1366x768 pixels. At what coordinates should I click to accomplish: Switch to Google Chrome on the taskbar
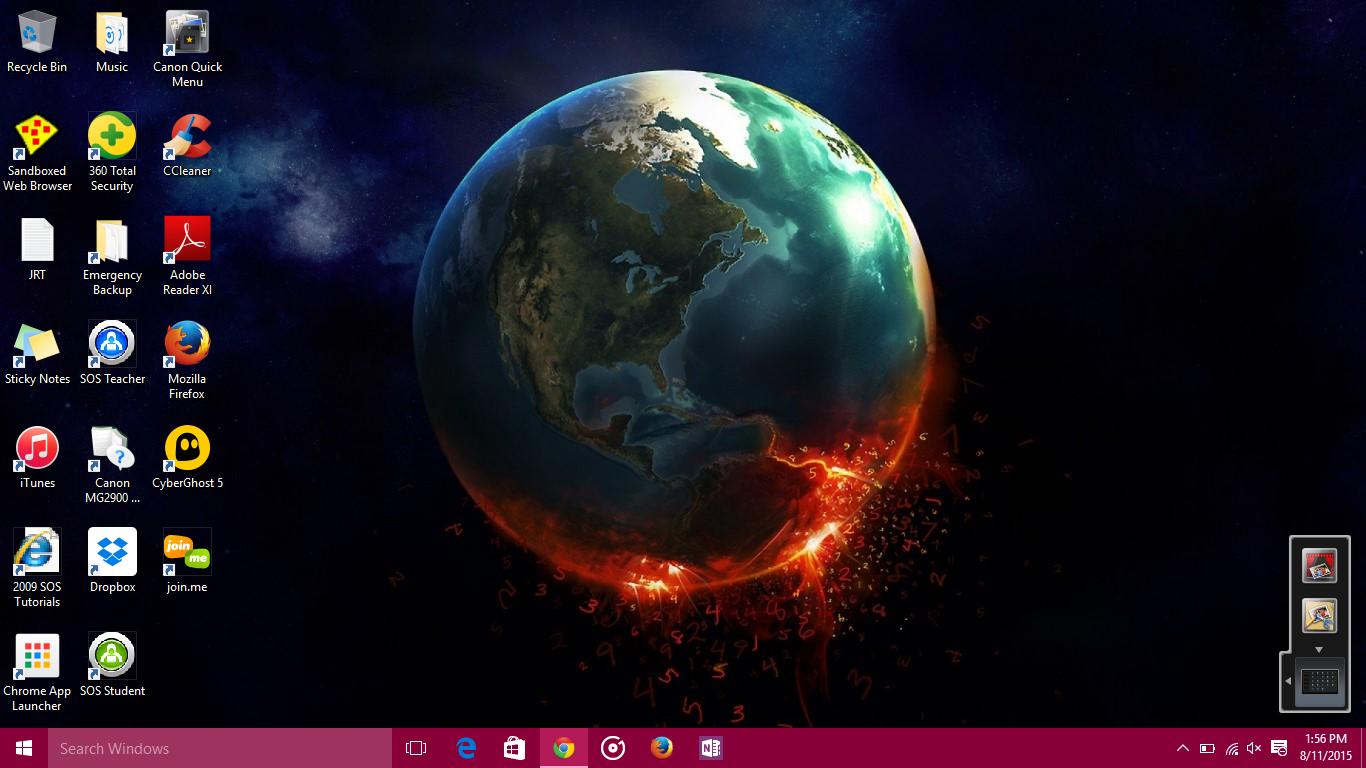[x=564, y=748]
